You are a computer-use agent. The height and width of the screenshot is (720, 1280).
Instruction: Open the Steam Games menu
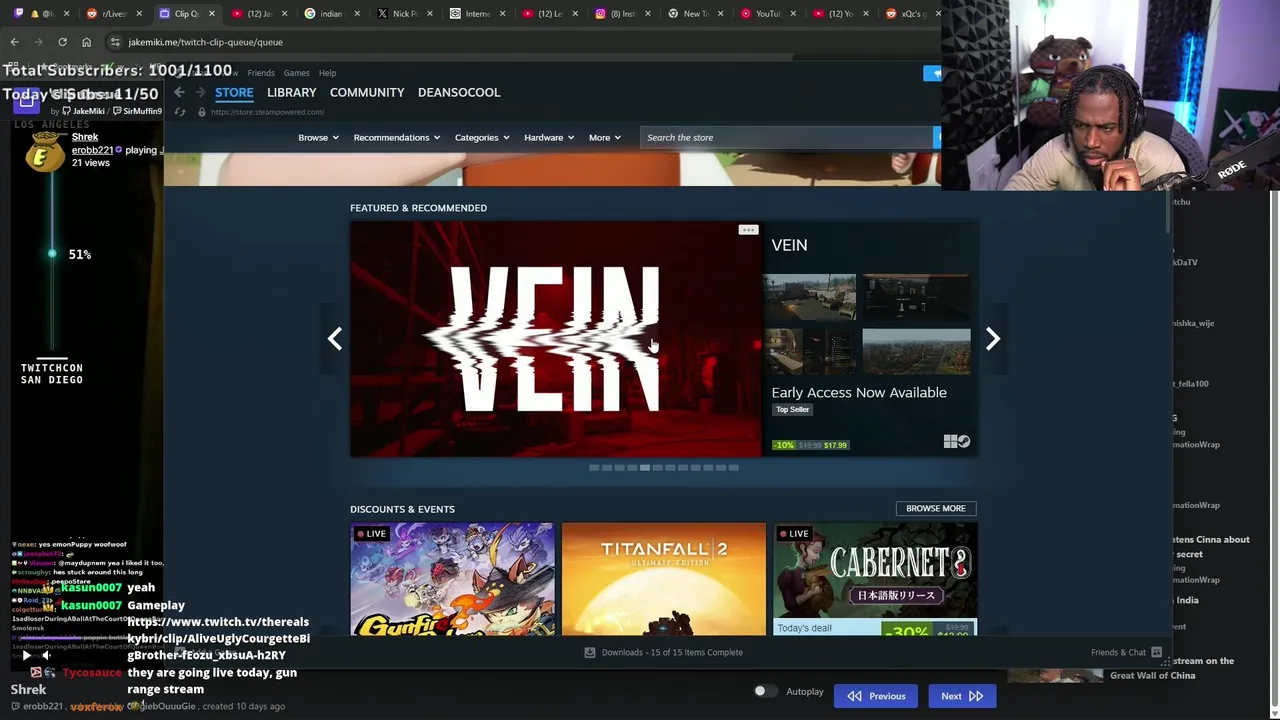296,73
